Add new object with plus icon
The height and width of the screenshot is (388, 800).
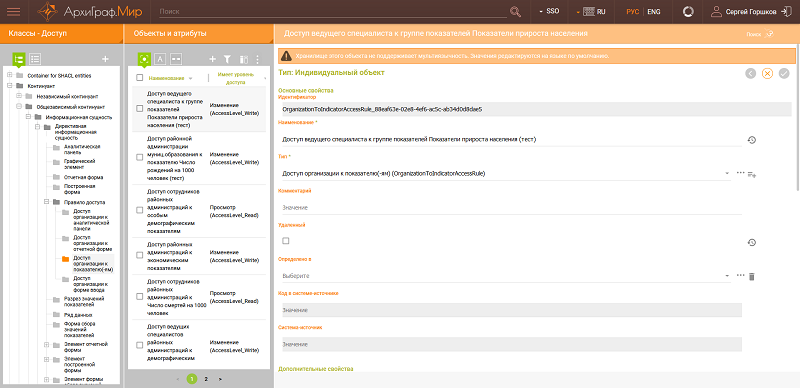click(x=213, y=59)
